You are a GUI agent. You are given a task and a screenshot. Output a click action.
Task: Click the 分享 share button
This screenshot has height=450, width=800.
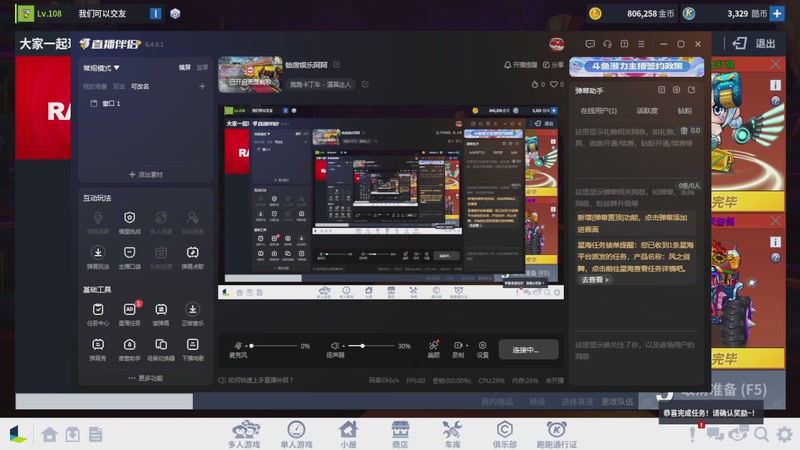554,65
